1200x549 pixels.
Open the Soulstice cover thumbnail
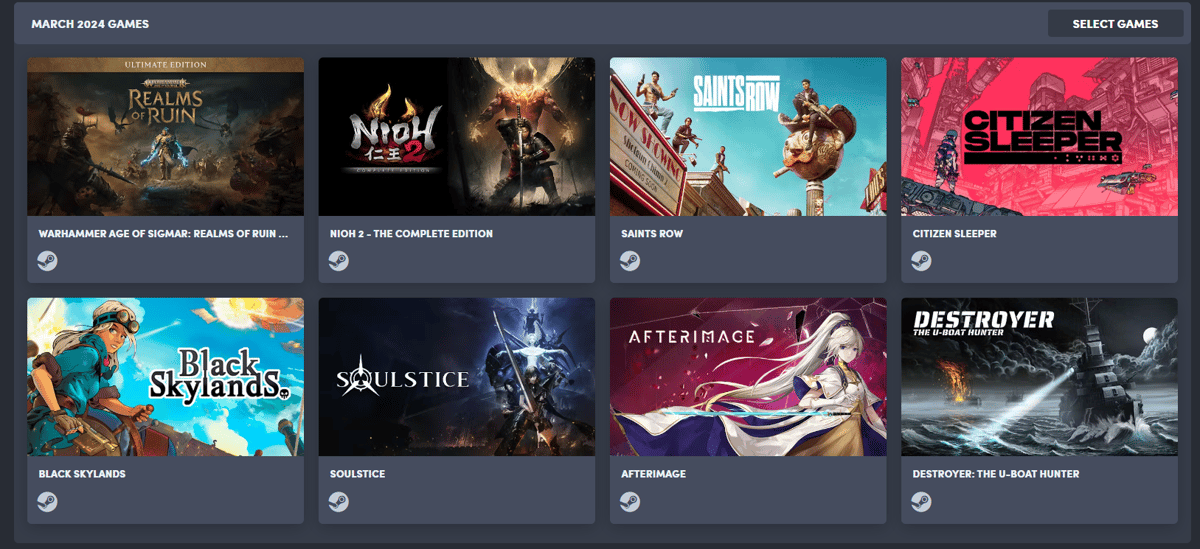click(457, 376)
